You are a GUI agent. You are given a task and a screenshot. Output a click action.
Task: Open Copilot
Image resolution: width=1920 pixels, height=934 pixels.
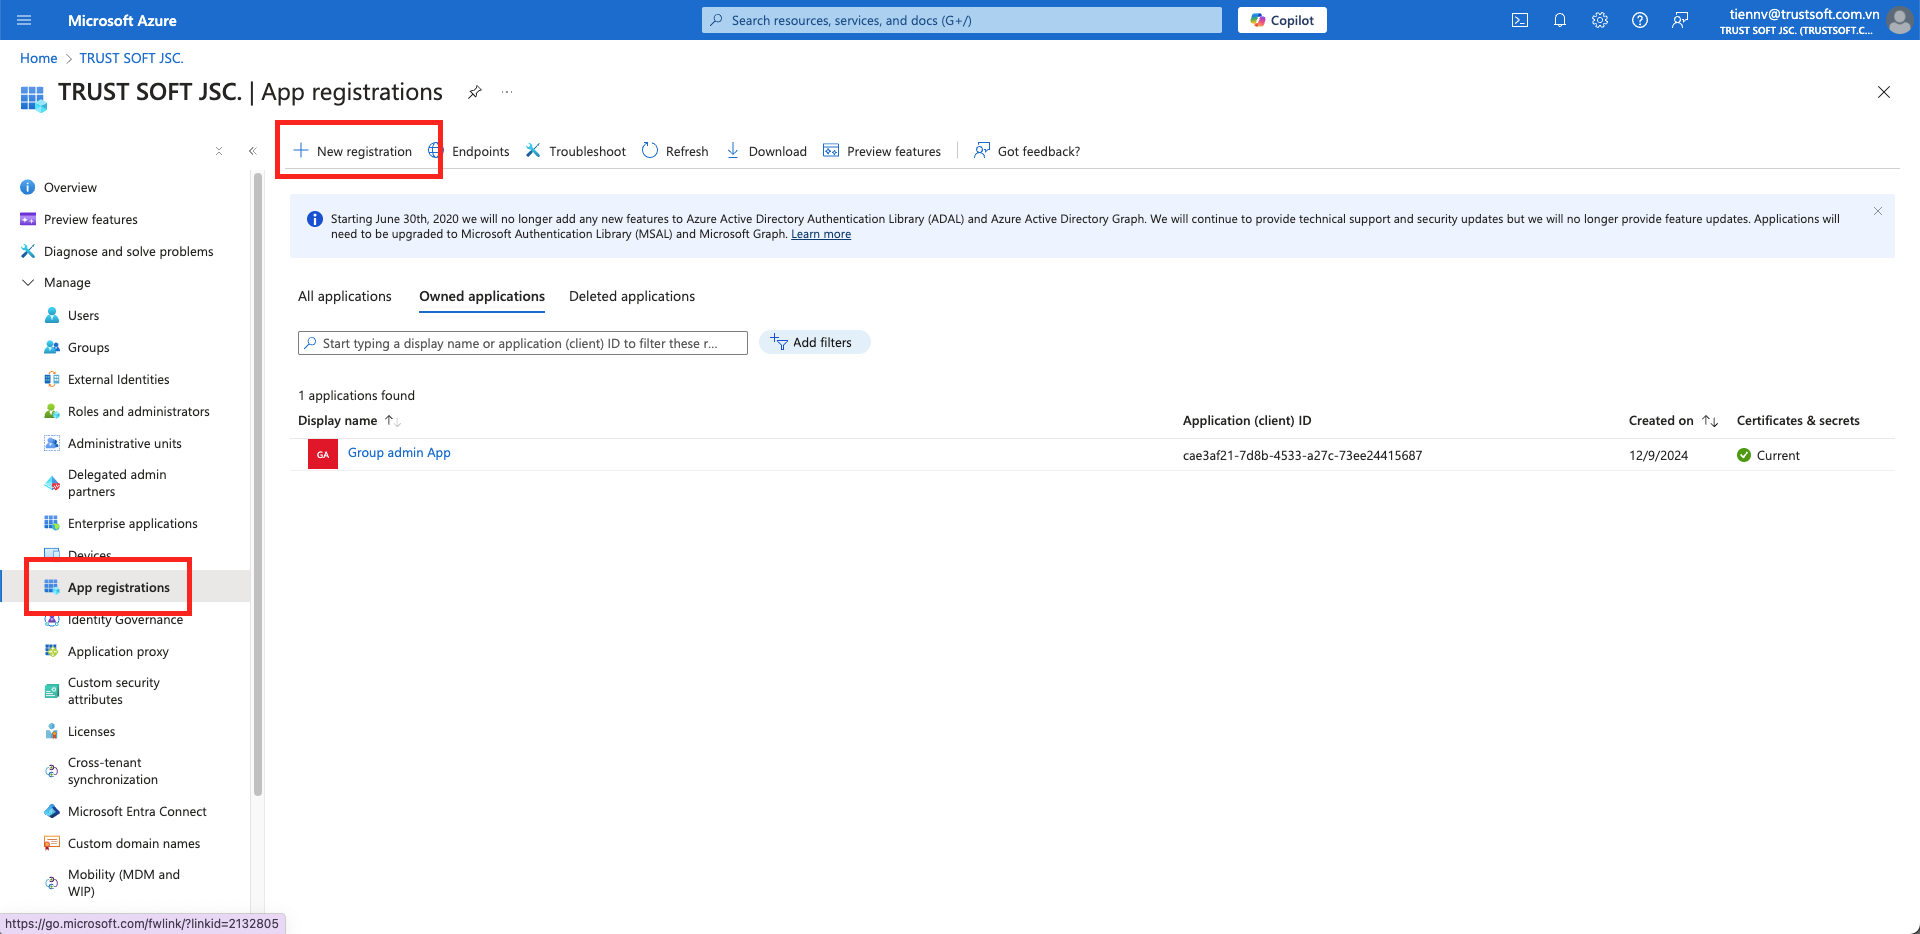[x=1282, y=20]
